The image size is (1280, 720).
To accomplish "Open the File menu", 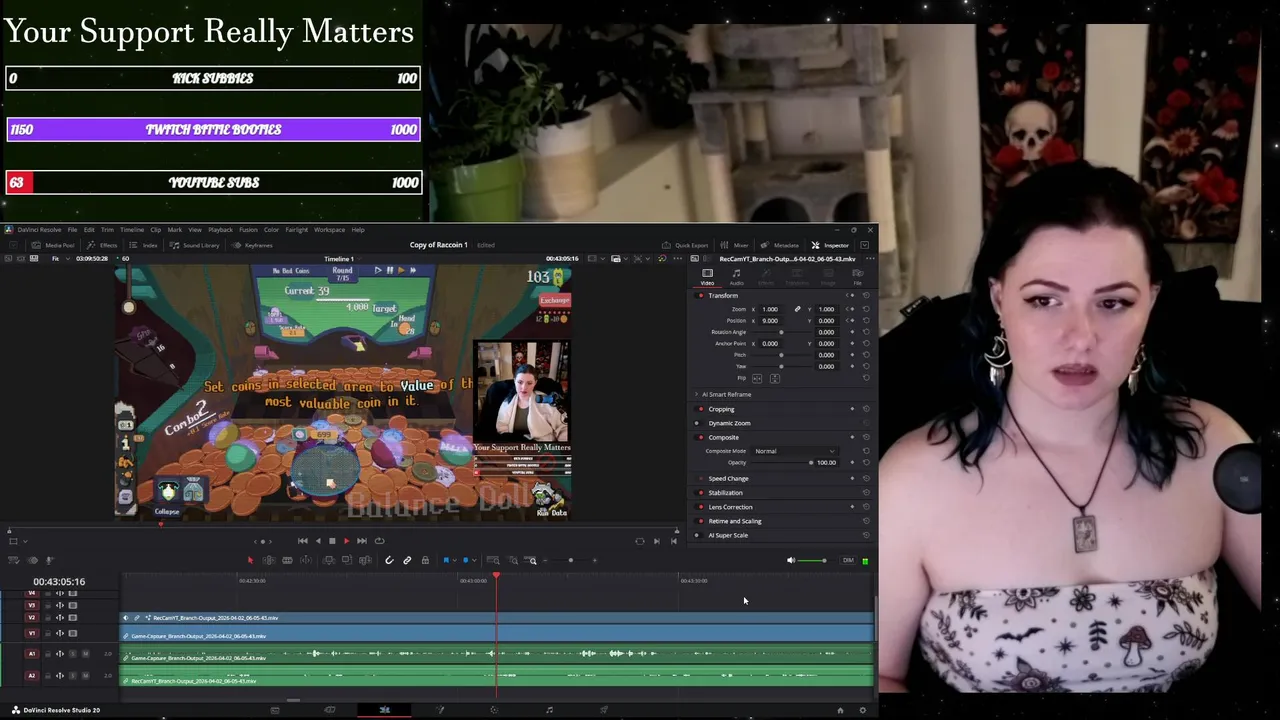I will coord(72,230).
